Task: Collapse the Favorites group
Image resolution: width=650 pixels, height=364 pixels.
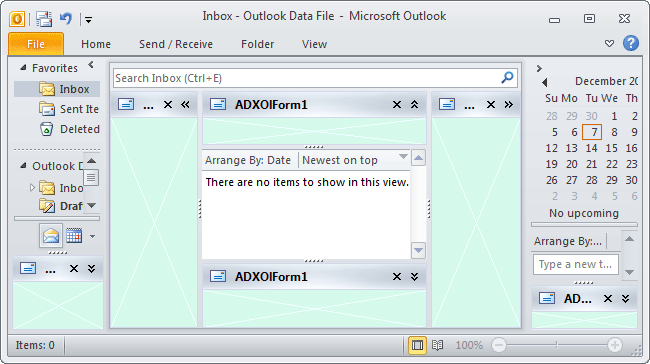Action: (x=24, y=67)
